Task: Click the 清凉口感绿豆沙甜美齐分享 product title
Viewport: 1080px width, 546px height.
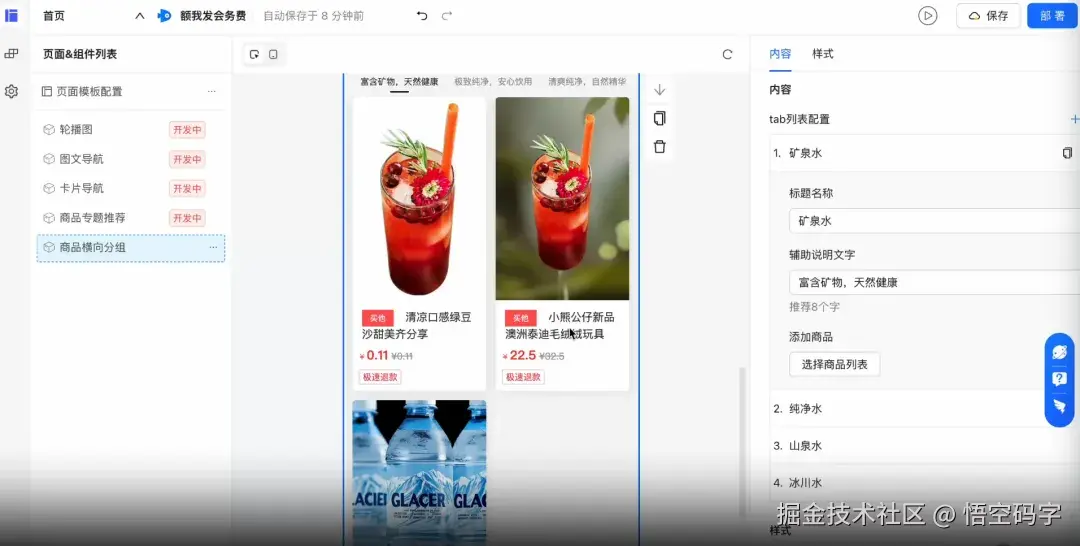Action: (x=417, y=326)
